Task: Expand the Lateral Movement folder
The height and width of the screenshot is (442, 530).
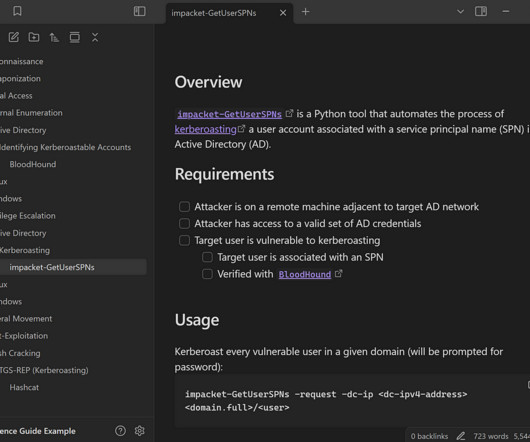Action: tap(26, 319)
